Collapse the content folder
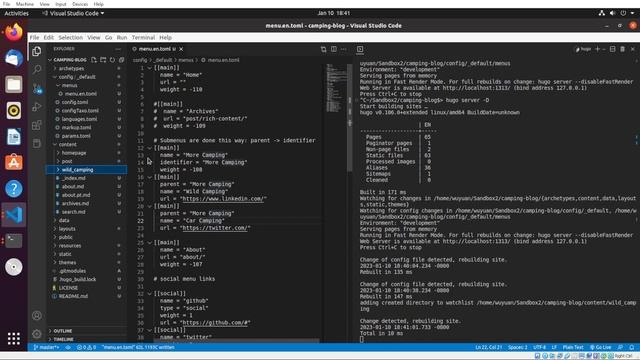Viewport: 640px width, 360px height. click(x=55, y=144)
